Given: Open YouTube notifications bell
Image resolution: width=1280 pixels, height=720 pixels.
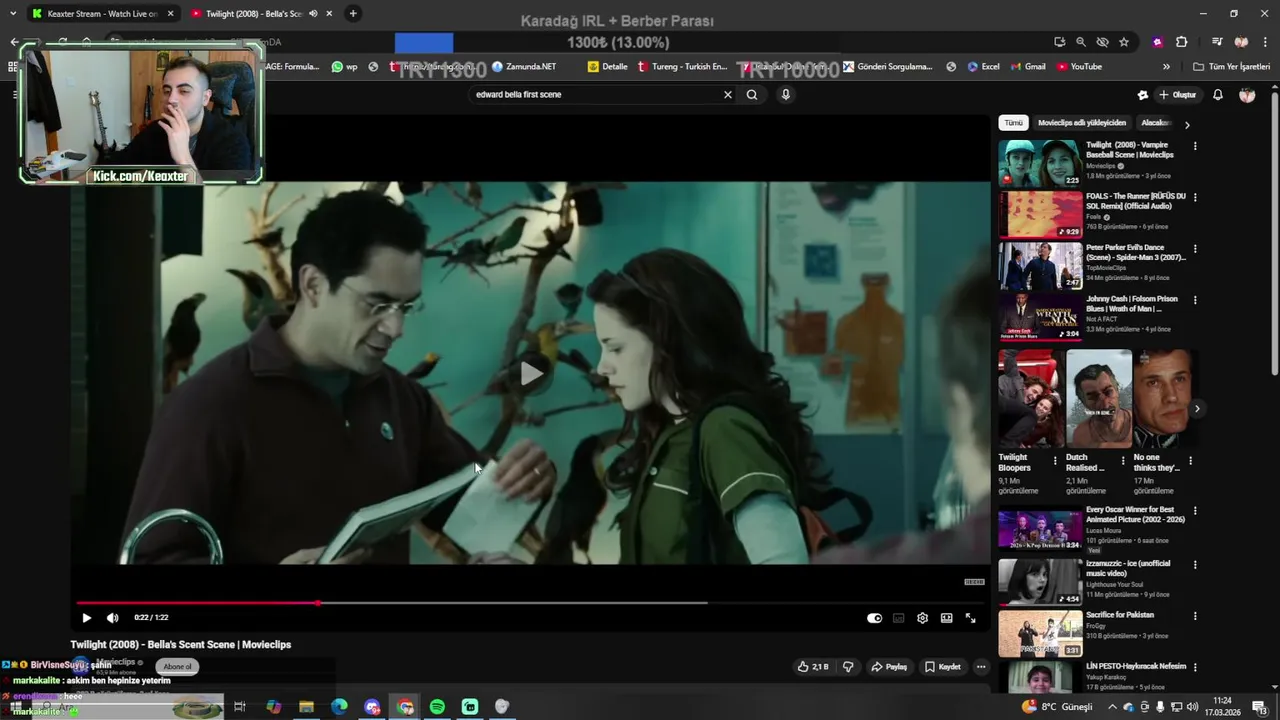Looking at the screenshot, I should tap(1218, 95).
